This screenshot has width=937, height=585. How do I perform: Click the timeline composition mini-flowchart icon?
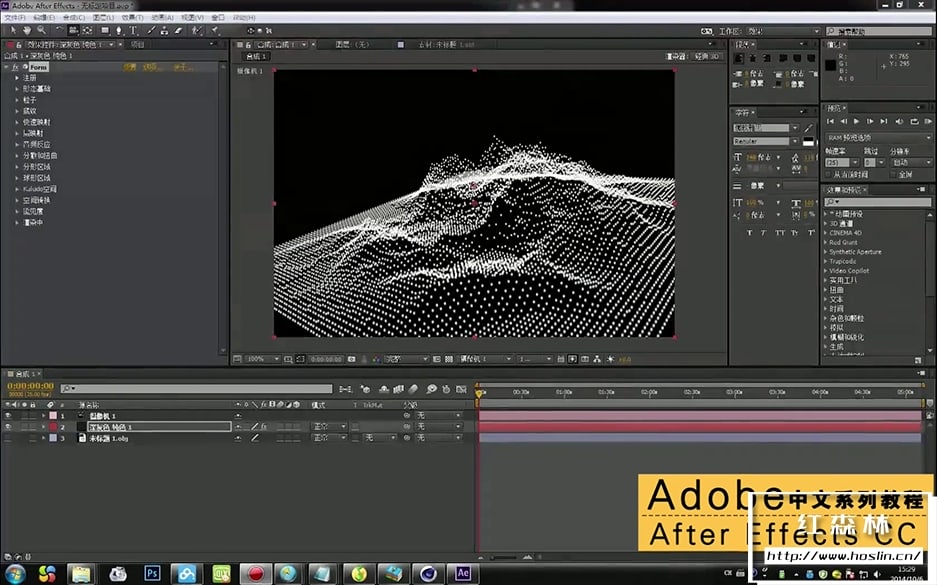tap(345, 389)
